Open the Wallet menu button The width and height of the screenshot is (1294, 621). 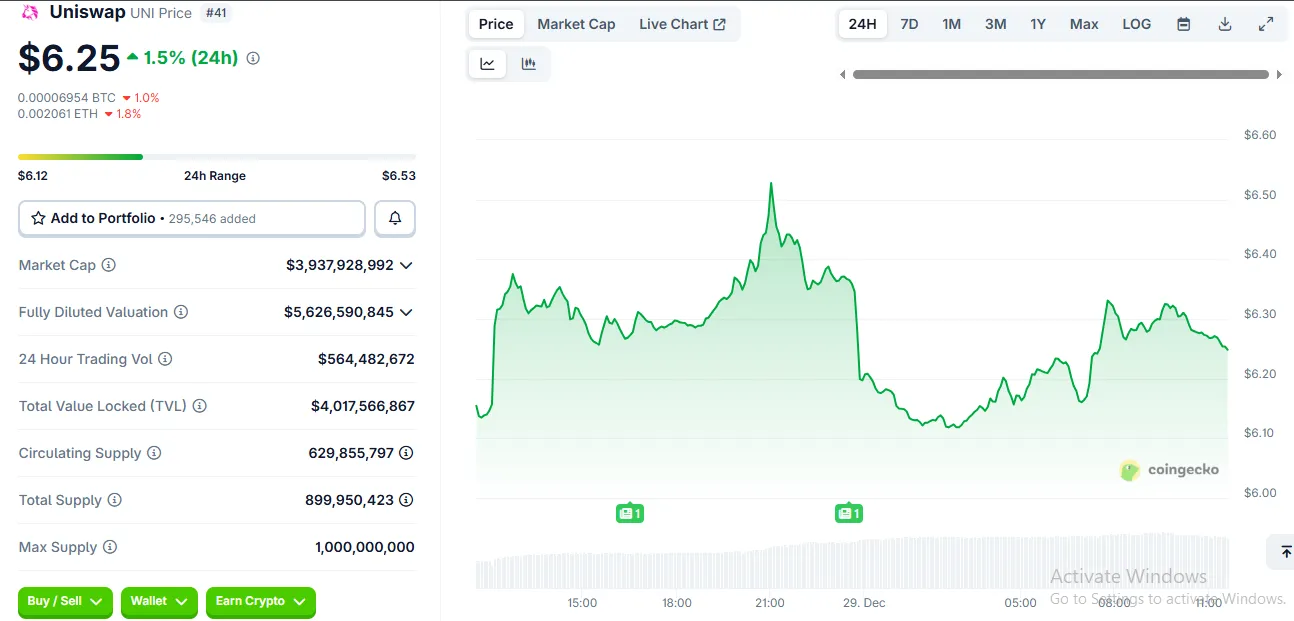(158, 602)
